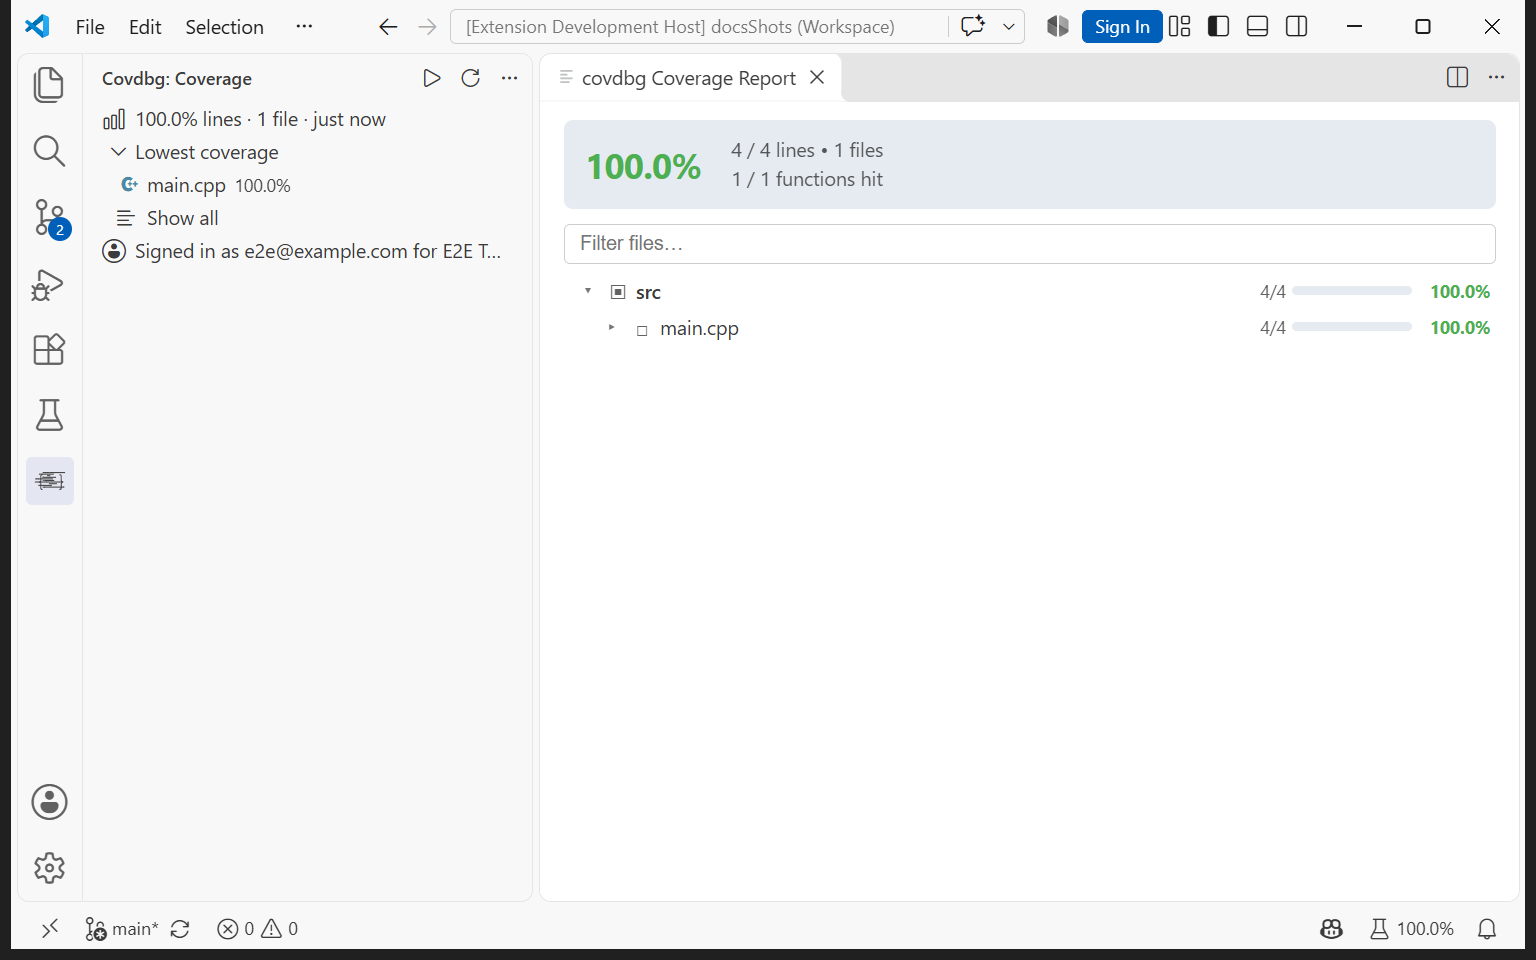Viewport: 1536px width, 960px height.
Task: Click '1 / 1 functions hit' text
Action: [x=808, y=179]
